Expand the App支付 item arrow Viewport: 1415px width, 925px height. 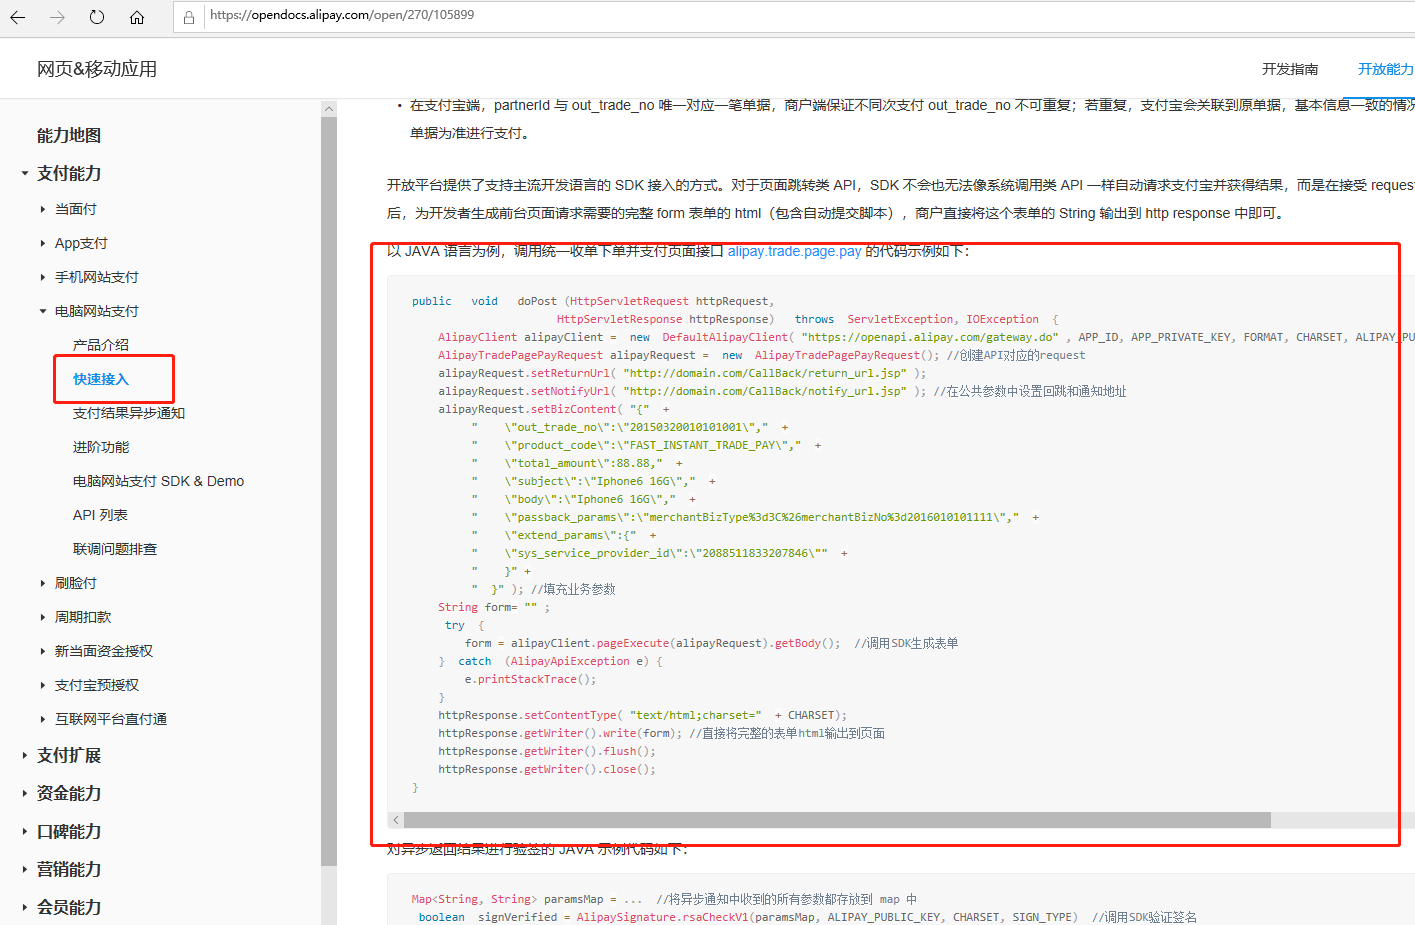click(43, 243)
